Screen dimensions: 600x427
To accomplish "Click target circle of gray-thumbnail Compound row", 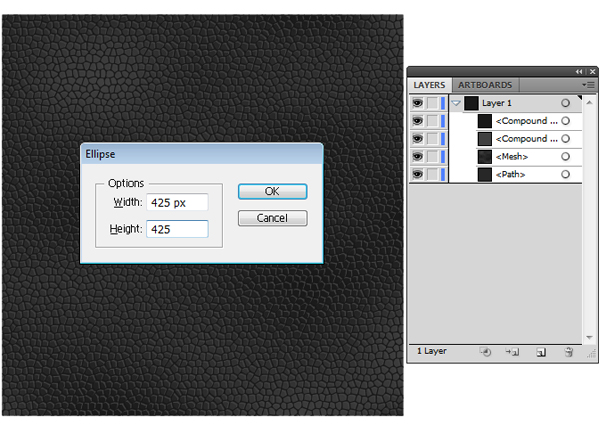I will coord(566,139).
